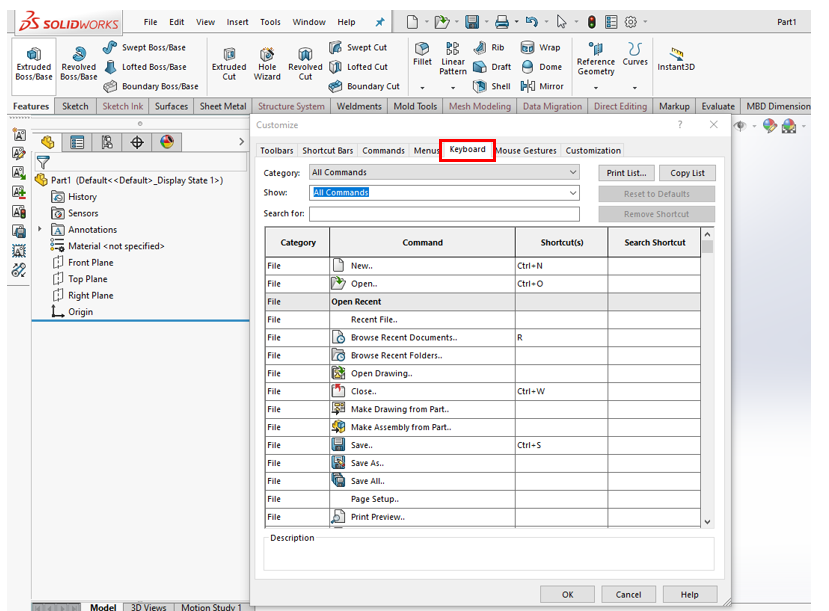
Task: Switch to the Sheet Metal tab
Action: 221,106
